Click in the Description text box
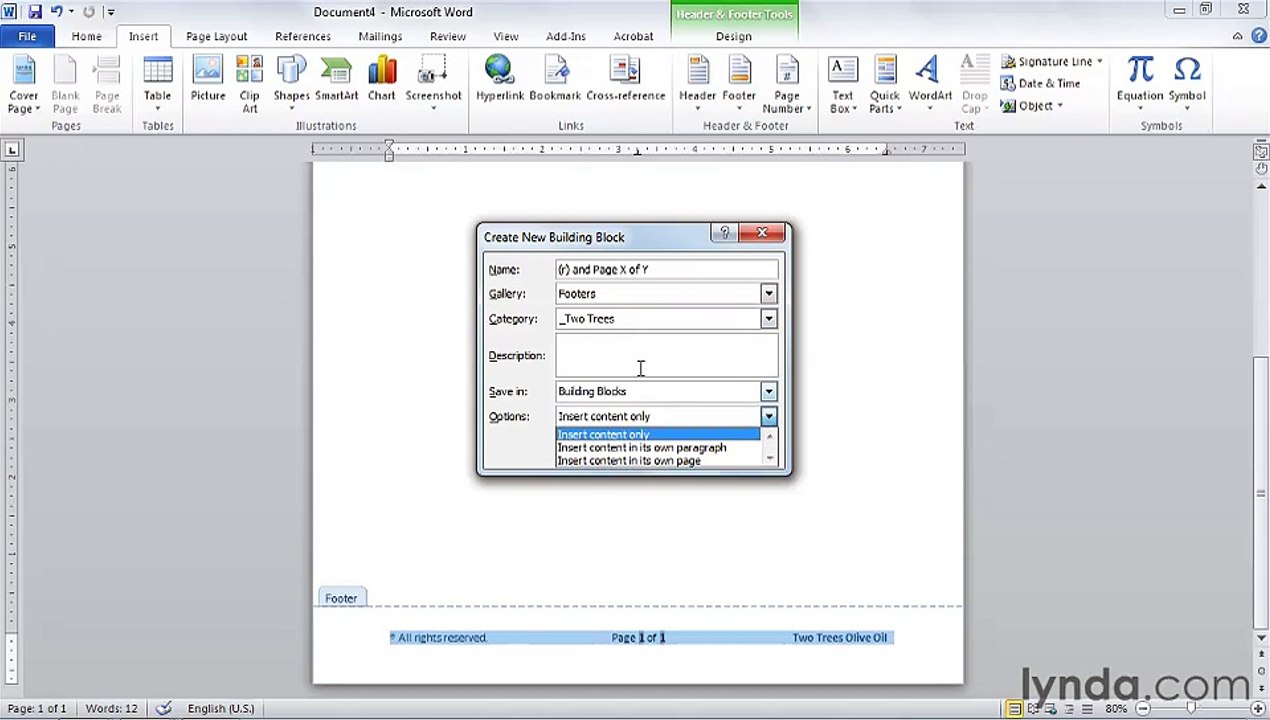 pos(667,355)
